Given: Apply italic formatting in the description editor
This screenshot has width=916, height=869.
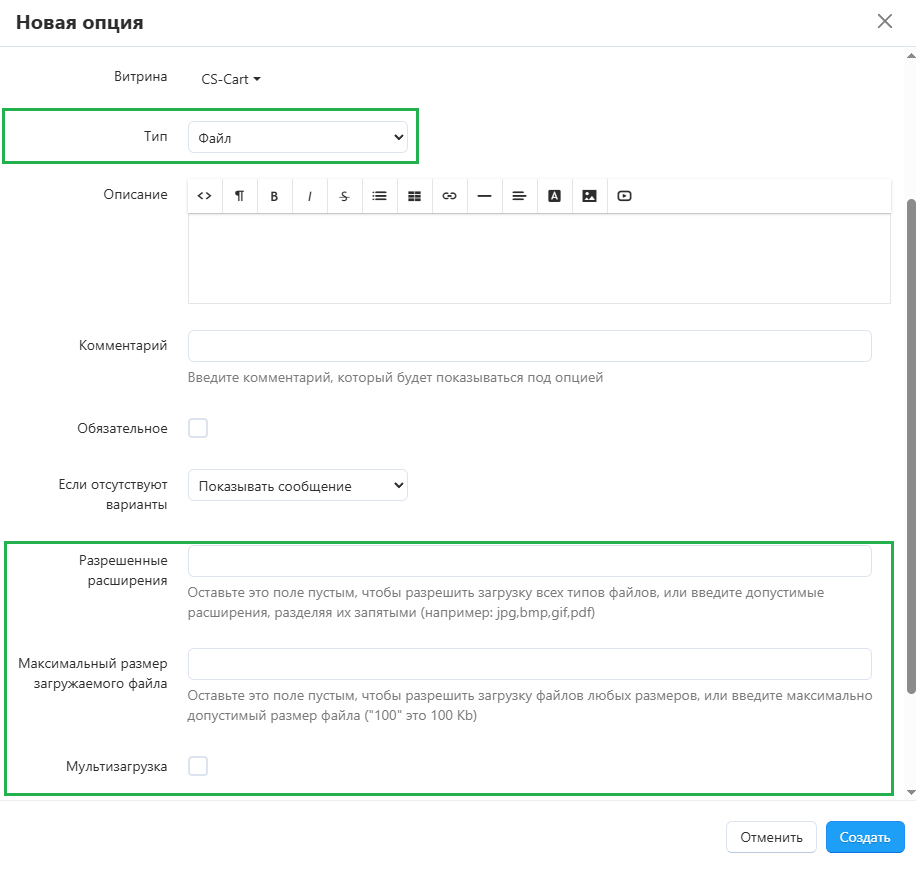Looking at the screenshot, I should [310, 196].
